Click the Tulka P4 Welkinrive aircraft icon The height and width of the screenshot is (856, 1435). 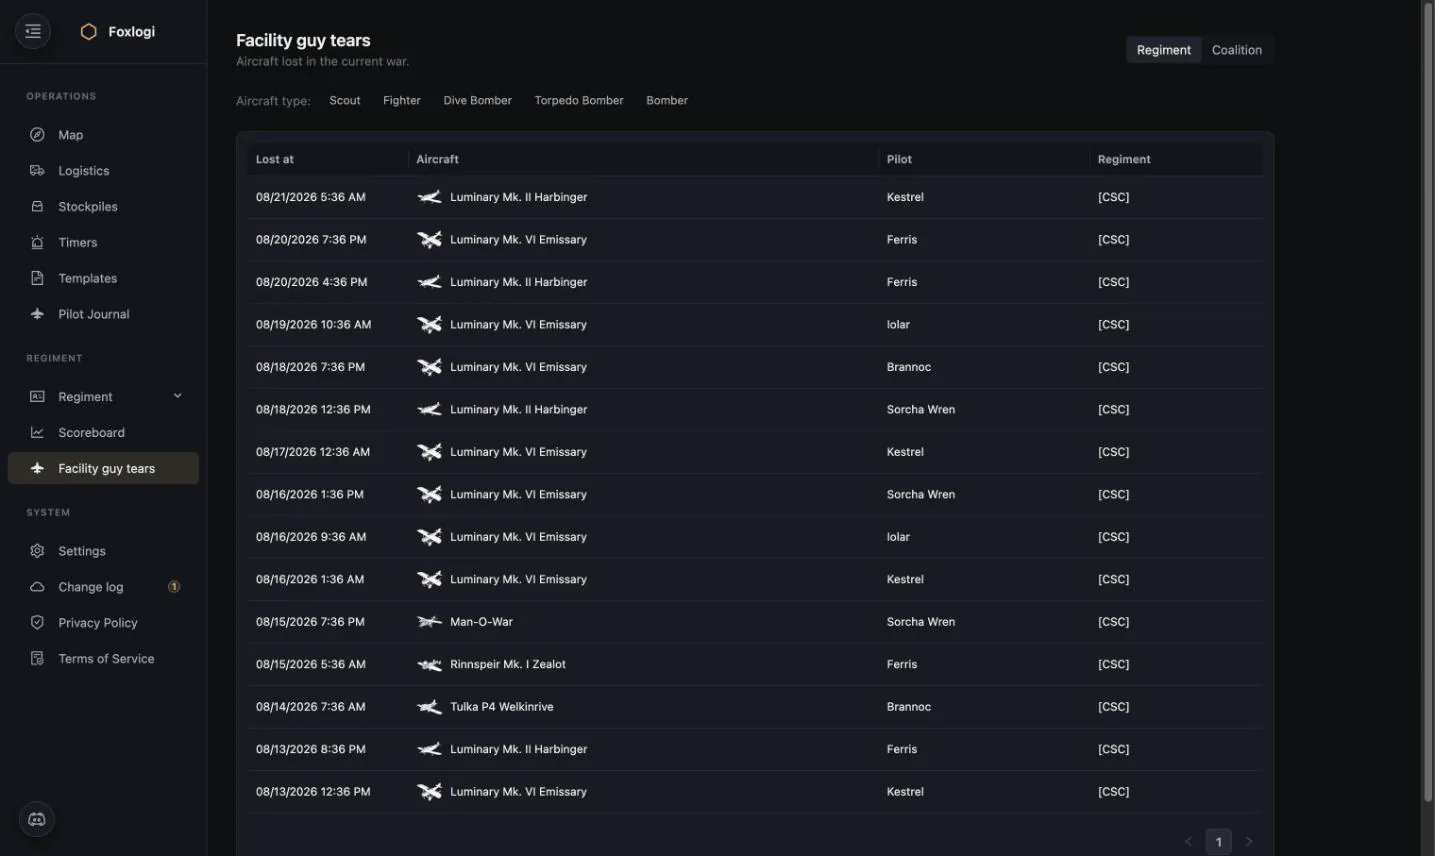[429, 707]
